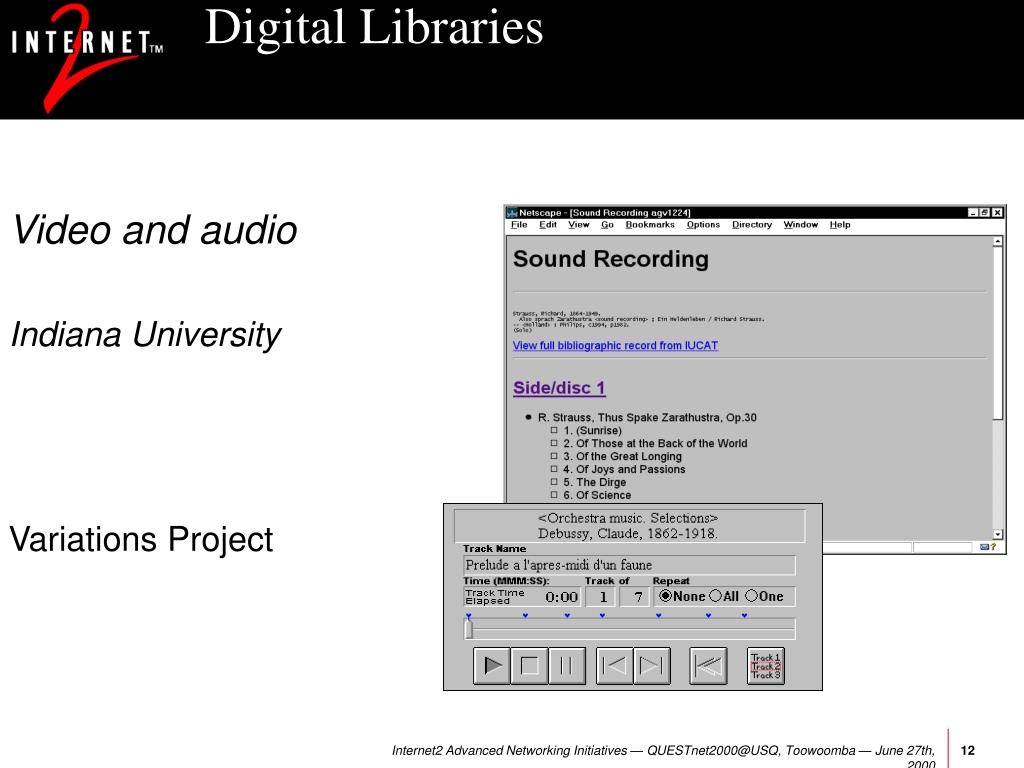Click the rewind double-arrow button
1024x768 pixels.
(709, 665)
